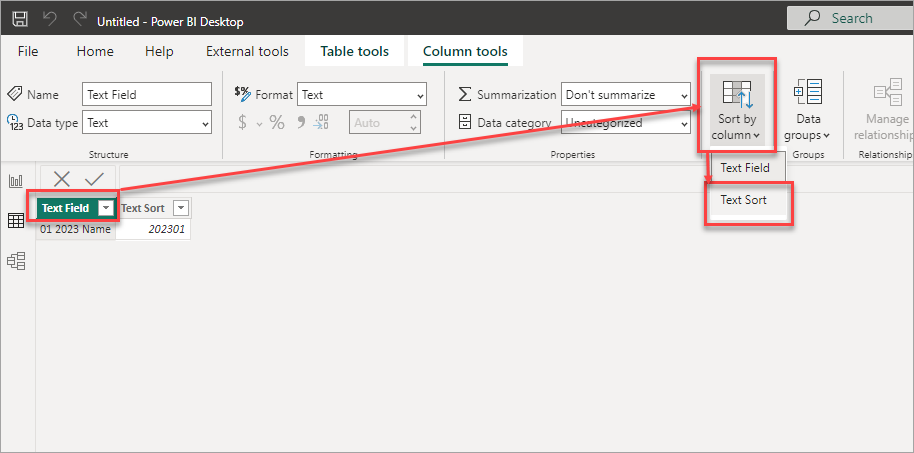Open the Data type dropdown
The width and height of the screenshot is (914, 453).
point(147,123)
